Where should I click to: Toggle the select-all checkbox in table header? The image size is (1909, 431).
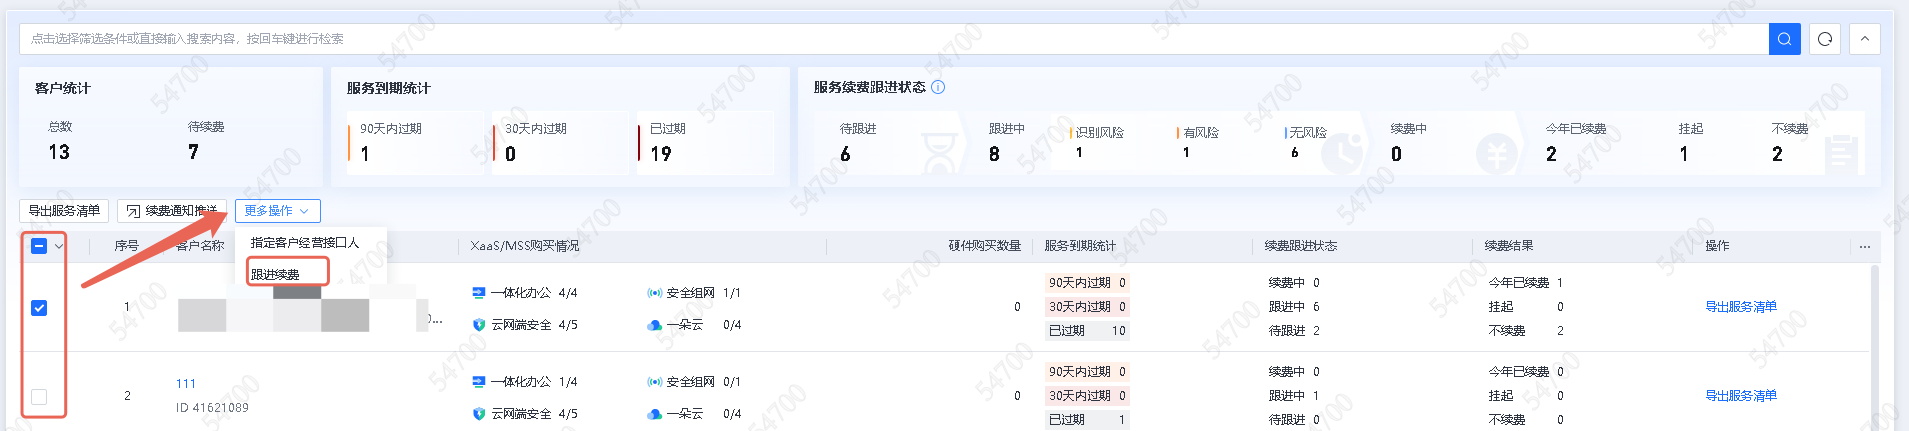[39, 246]
